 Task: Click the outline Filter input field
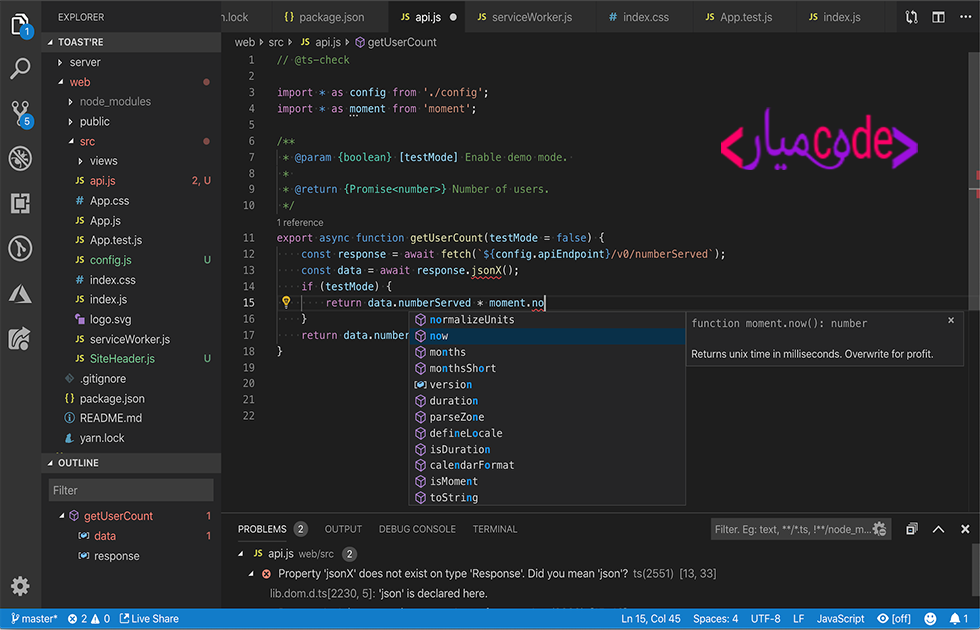[130, 490]
